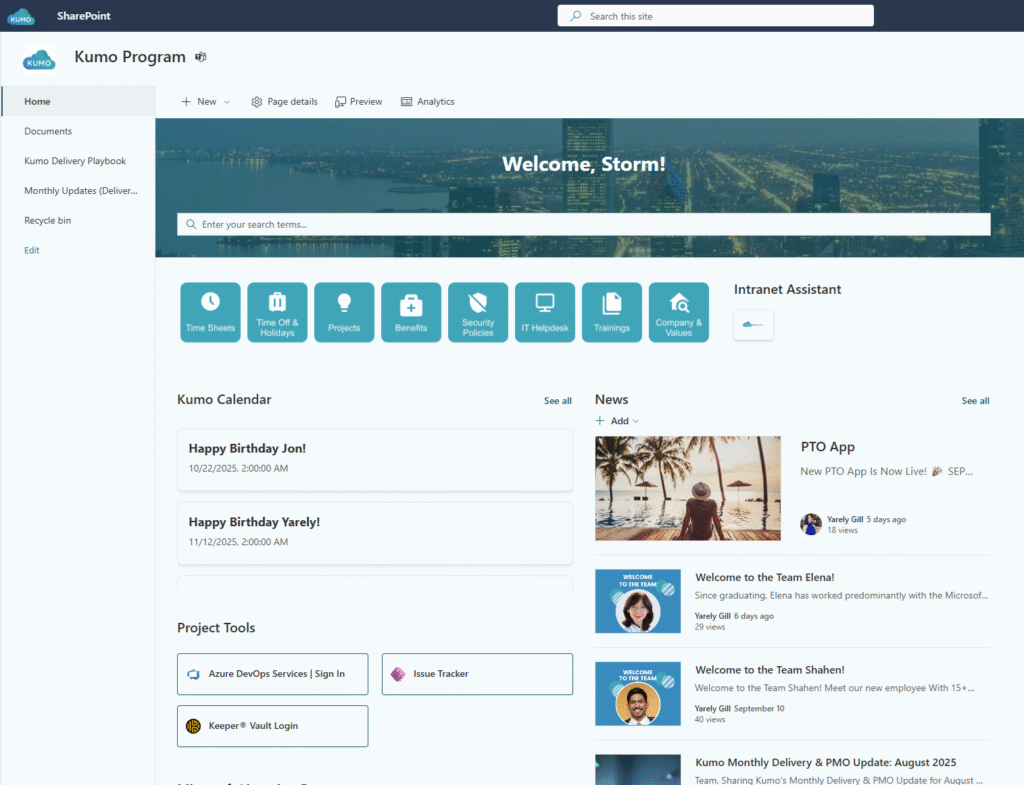The image size is (1024, 785).
Task: Open the Time Off & Holidays tile
Action: pyautogui.click(x=277, y=312)
